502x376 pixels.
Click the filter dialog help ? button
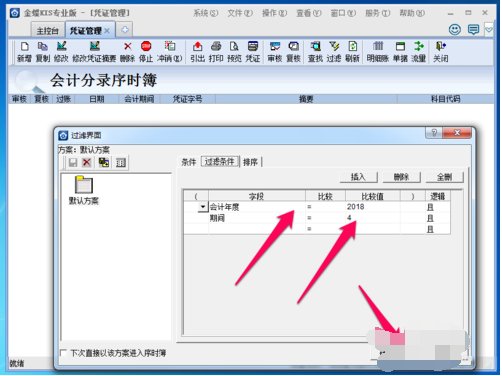click(x=434, y=133)
